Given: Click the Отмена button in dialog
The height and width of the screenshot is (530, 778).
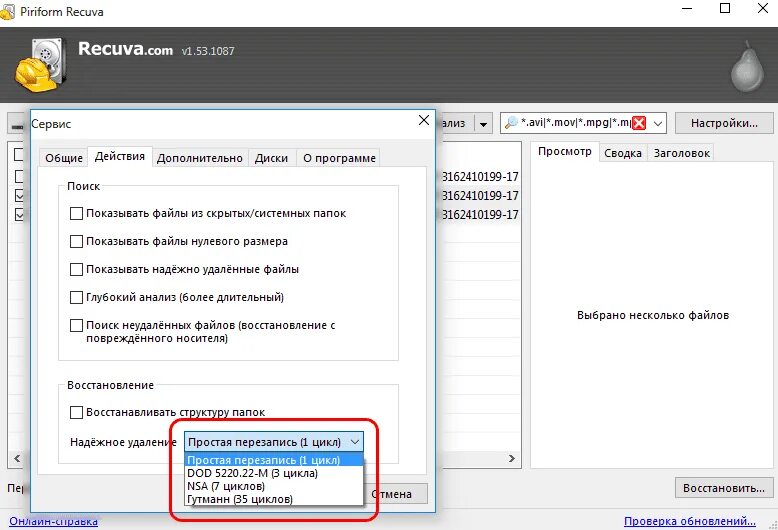Looking at the screenshot, I should pyautogui.click(x=395, y=494).
